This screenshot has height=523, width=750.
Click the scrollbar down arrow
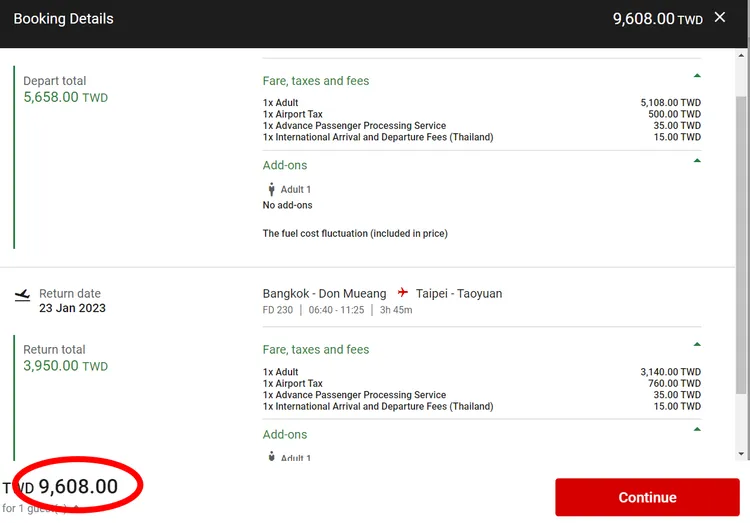pos(741,454)
